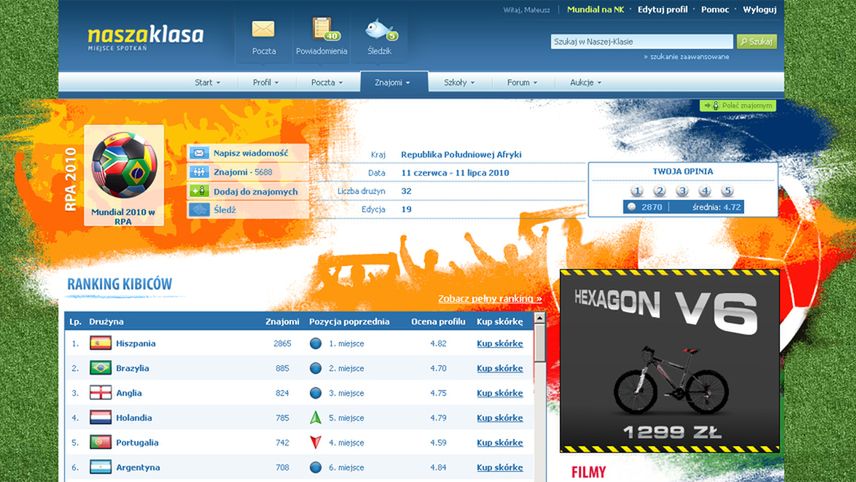The image size is (856, 482).
Task: Click Kup skórkę for Brazylia
Action: point(500,368)
